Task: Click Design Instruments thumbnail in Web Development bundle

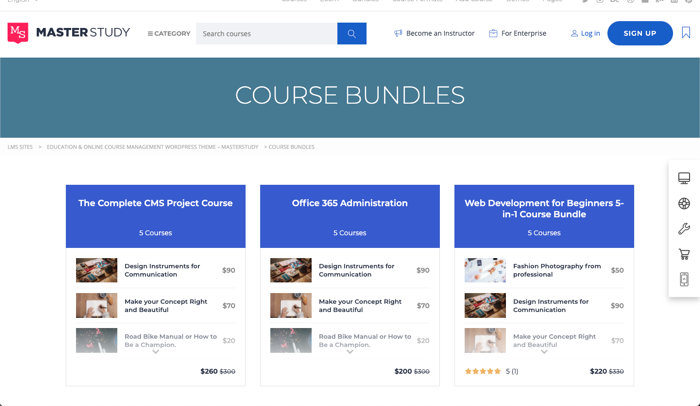Action: coord(485,306)
